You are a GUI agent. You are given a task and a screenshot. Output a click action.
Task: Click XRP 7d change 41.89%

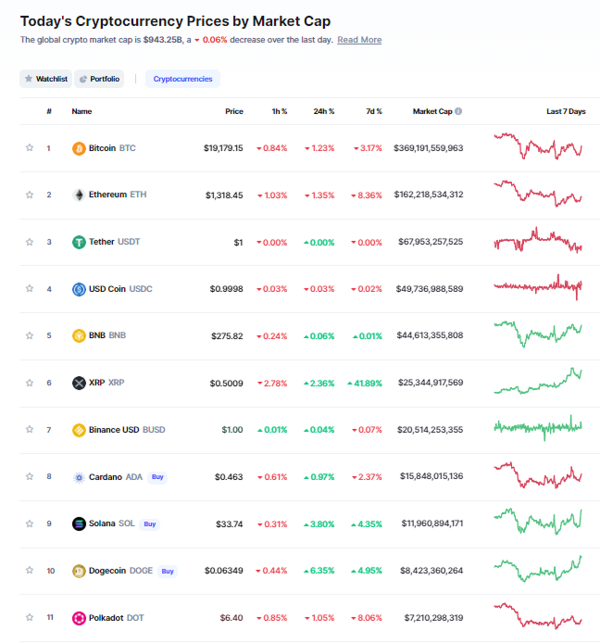point(365,383)
